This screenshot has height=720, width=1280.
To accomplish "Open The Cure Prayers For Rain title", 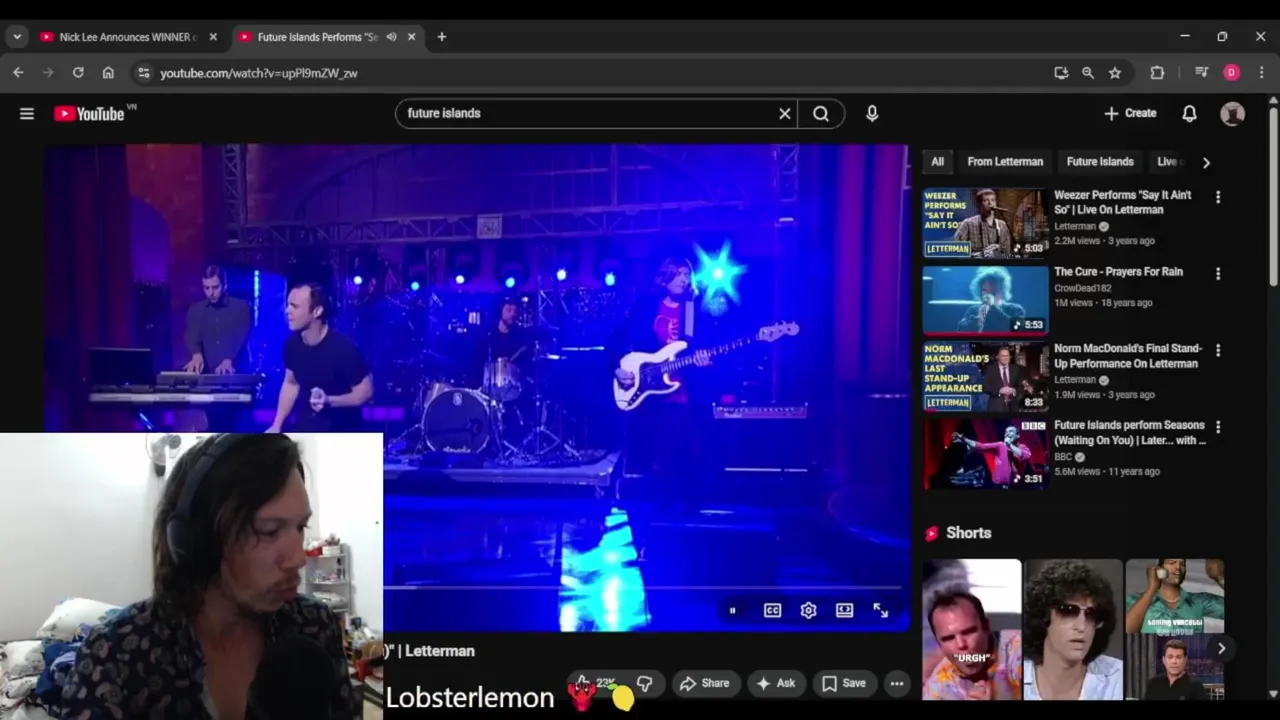I will tap(1118, 272).
